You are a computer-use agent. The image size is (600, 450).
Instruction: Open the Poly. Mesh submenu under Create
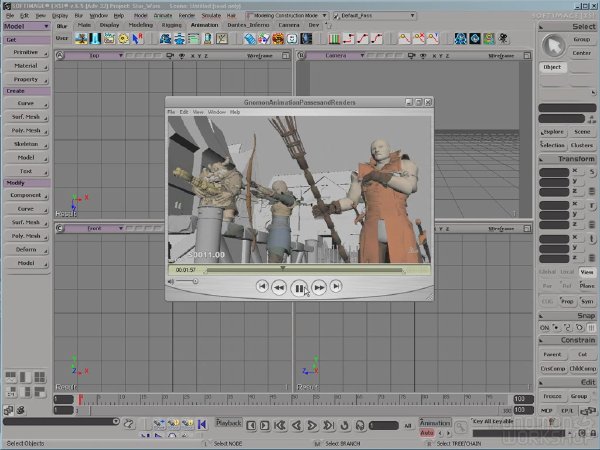point(26,131)
